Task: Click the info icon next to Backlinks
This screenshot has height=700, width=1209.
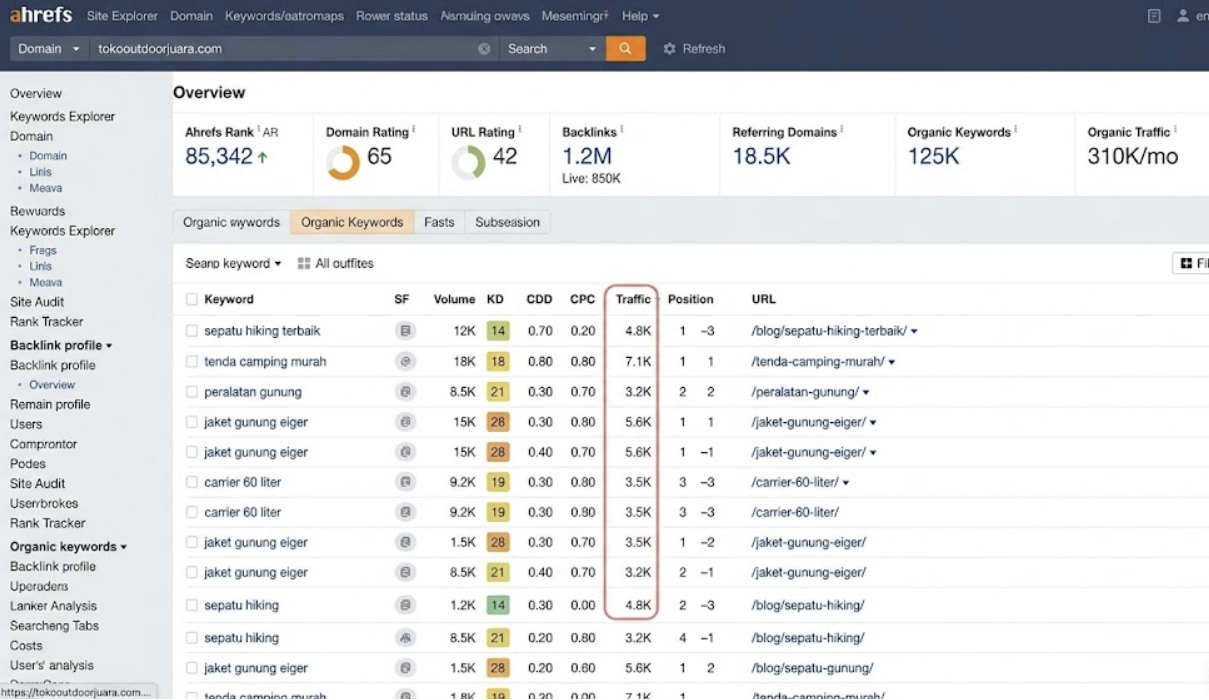Action: click(x=622, y=130)
